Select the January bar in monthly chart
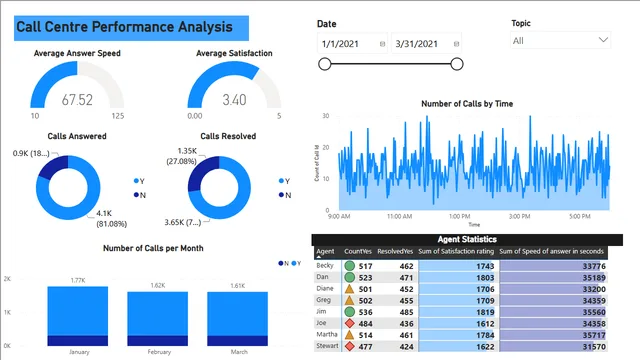The image size is (640, 360). click(x=78, y=316)
